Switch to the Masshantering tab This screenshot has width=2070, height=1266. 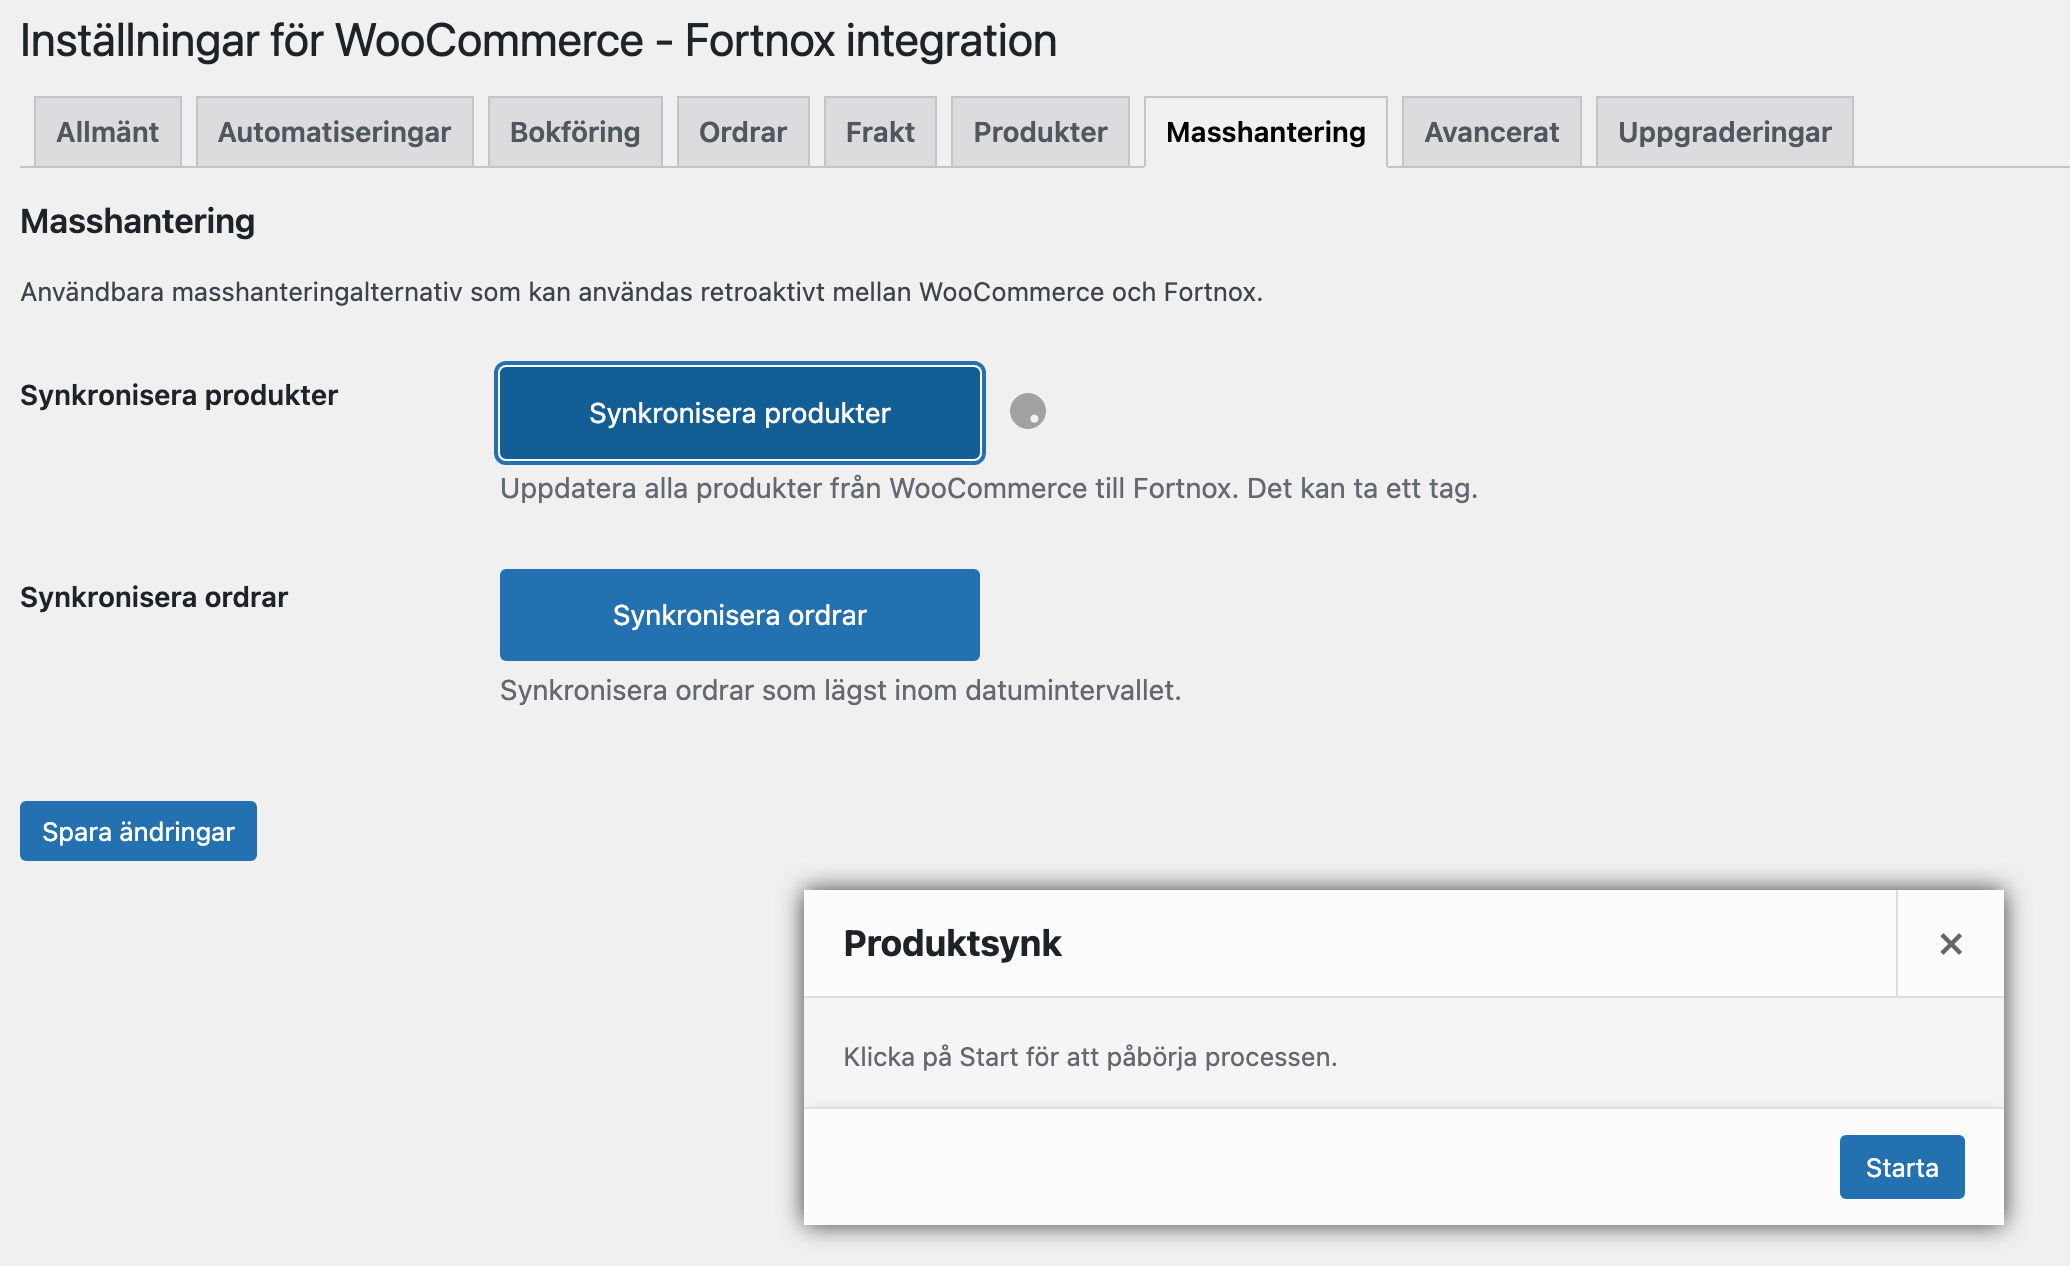pos(1265,131)
